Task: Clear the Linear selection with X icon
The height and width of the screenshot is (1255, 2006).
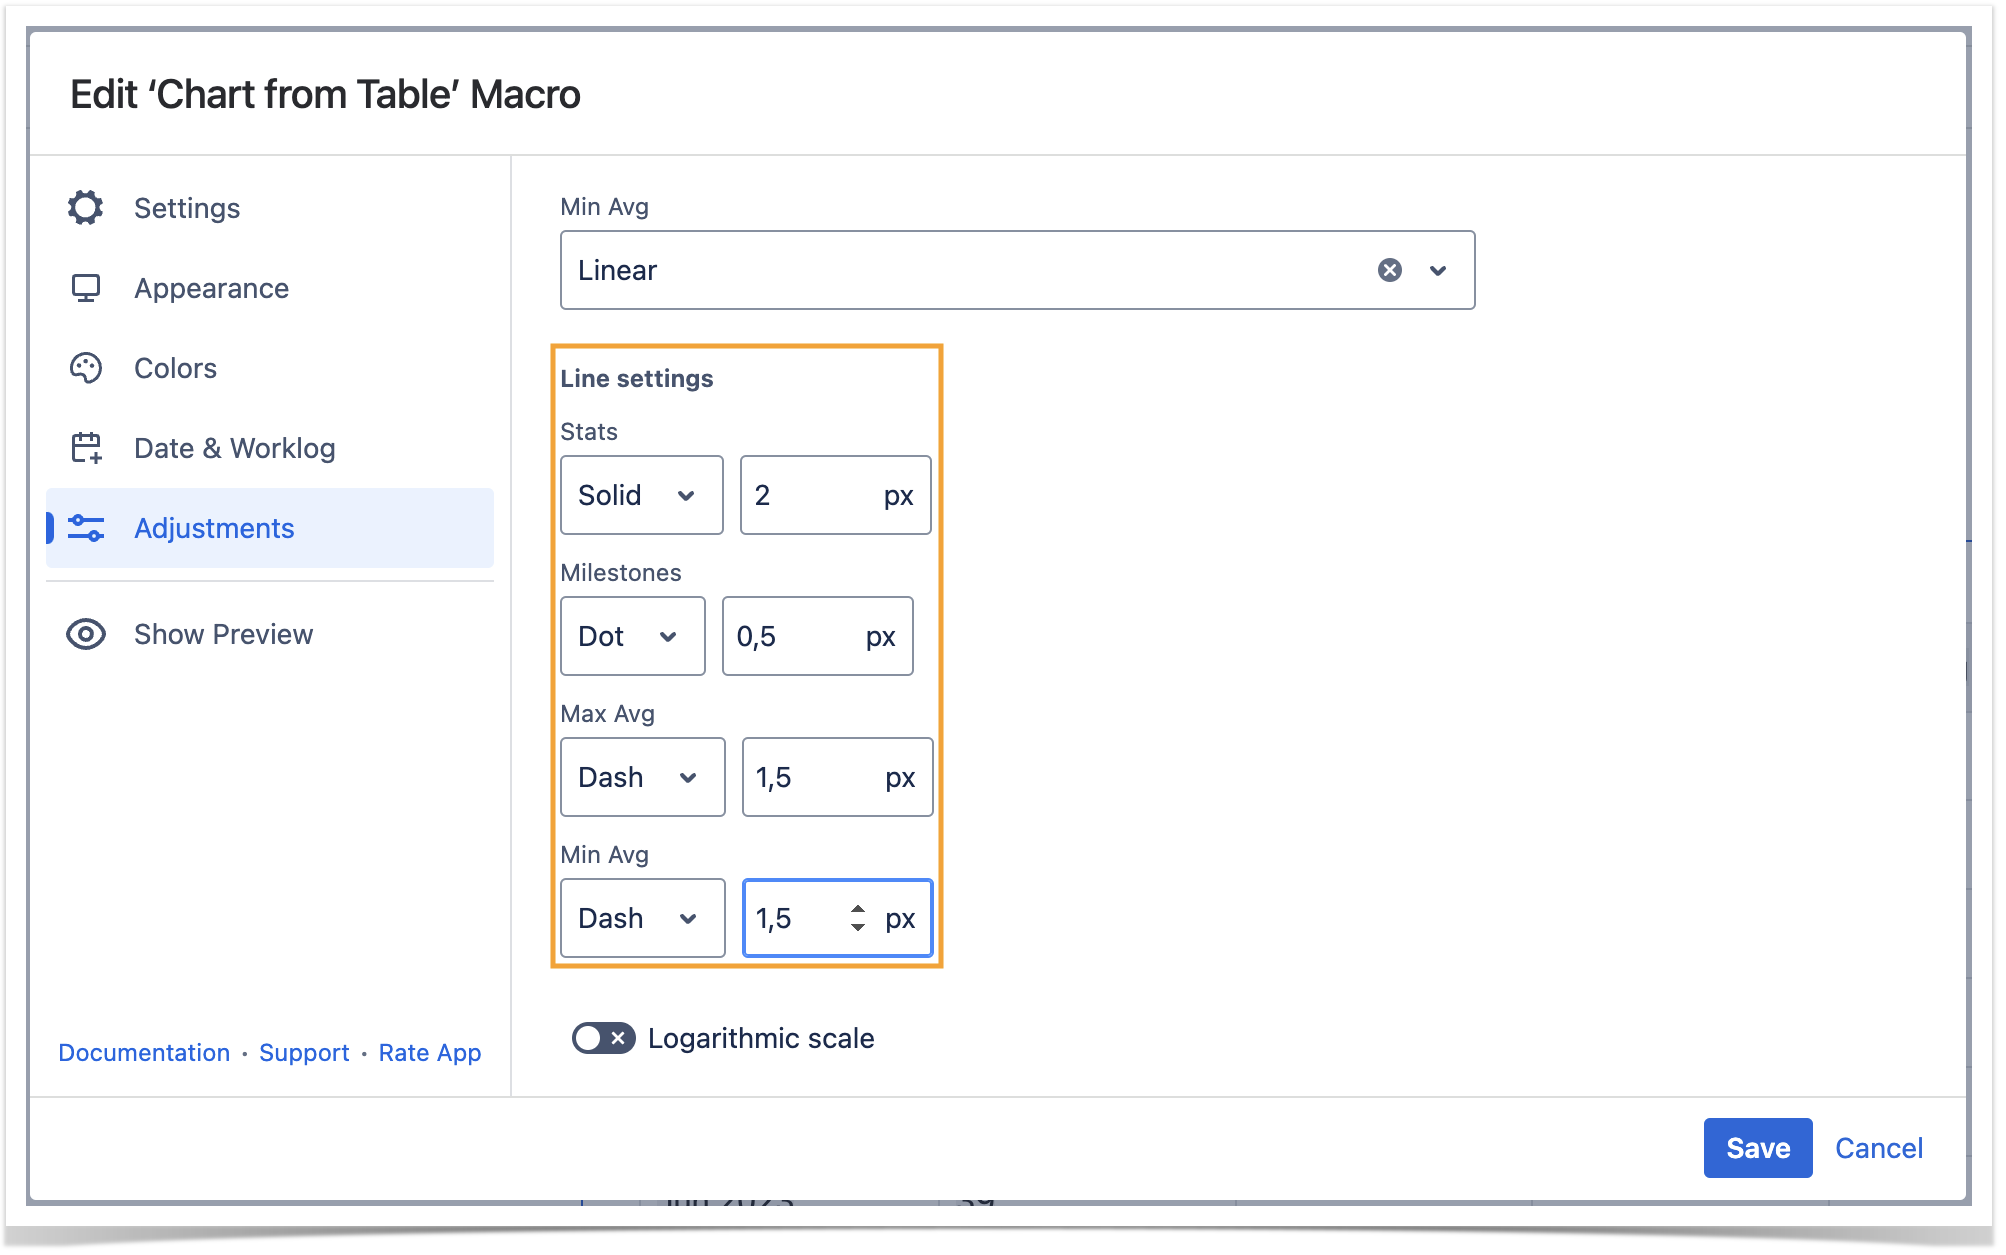Action: 1389,270
